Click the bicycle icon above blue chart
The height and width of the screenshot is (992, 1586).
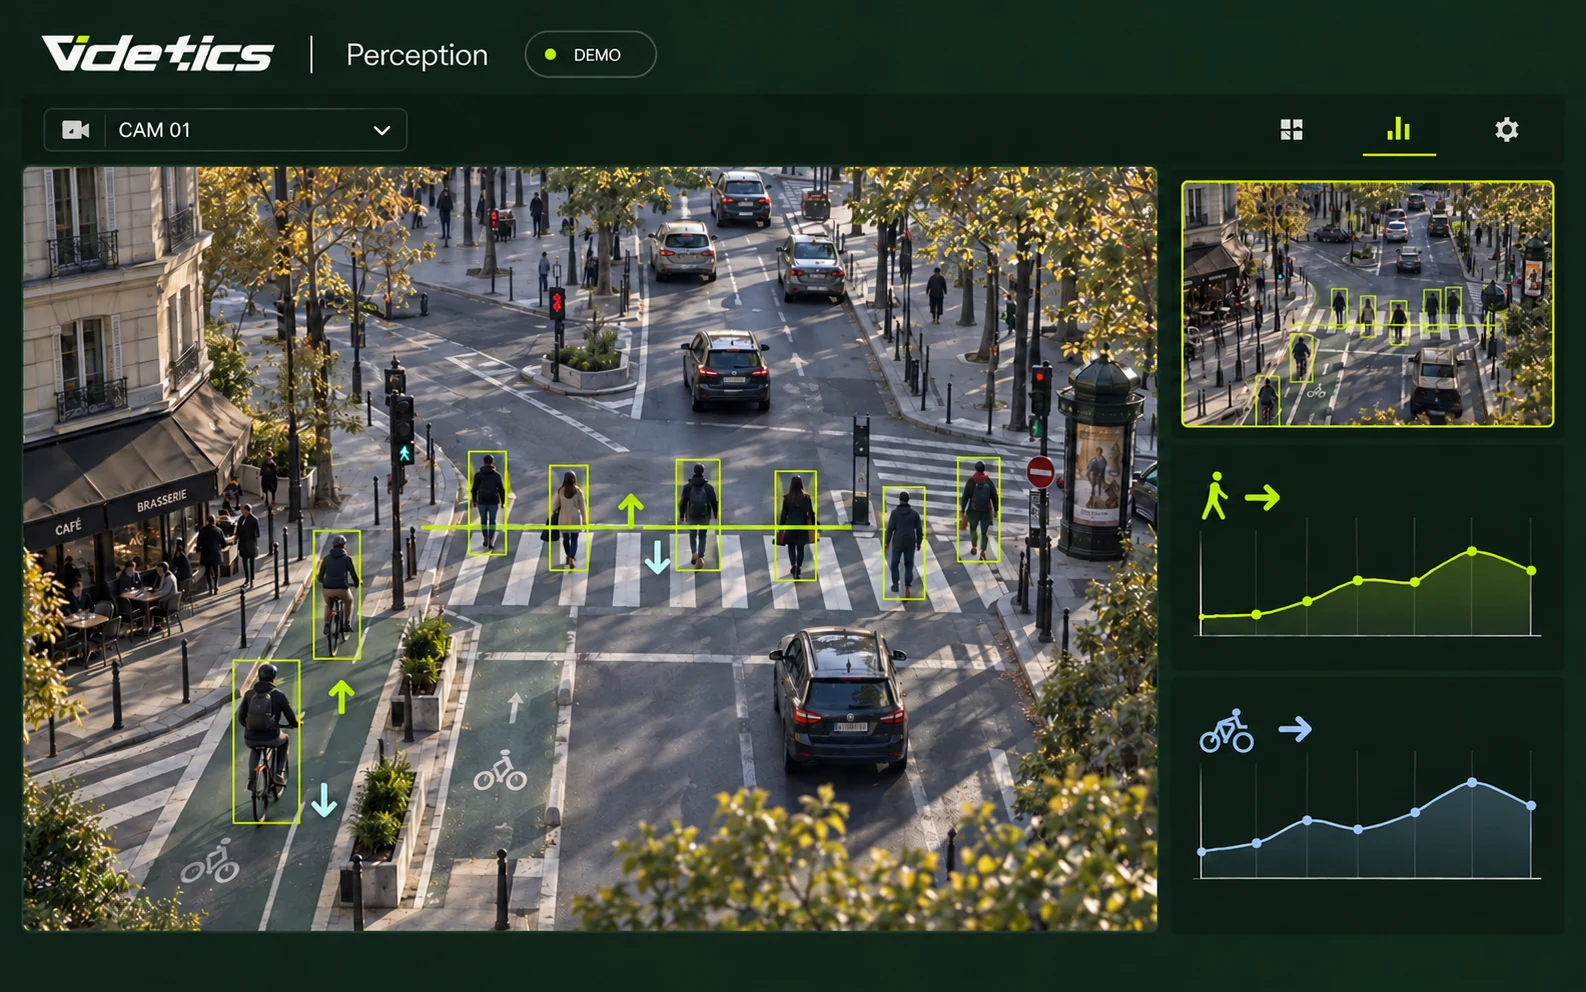(1227, 731)
